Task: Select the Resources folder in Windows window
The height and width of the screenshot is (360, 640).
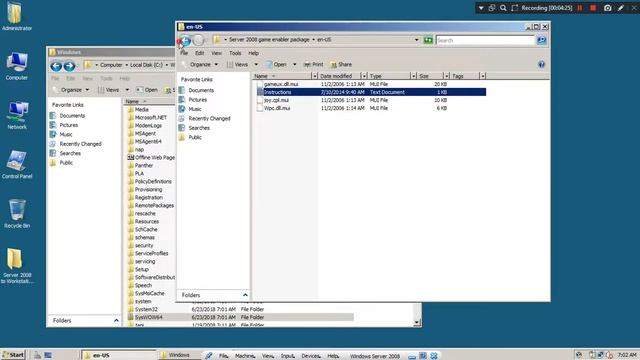Action: pos(147,221)
